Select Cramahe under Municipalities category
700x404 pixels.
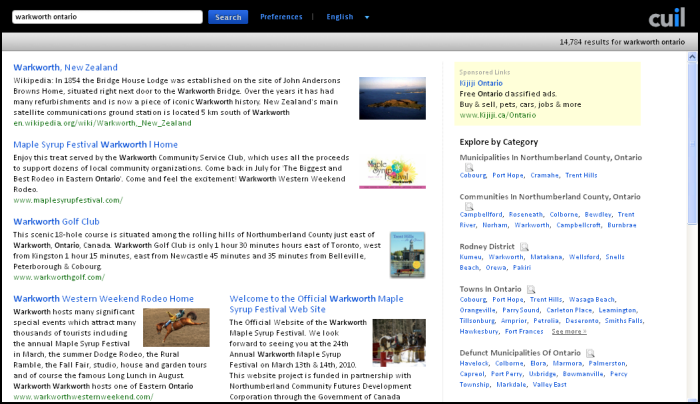tap(545, 175)
